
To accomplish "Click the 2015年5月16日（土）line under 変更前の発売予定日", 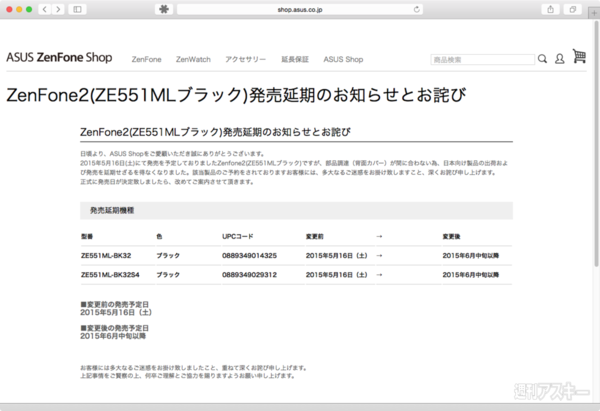I will coord(116,313).
